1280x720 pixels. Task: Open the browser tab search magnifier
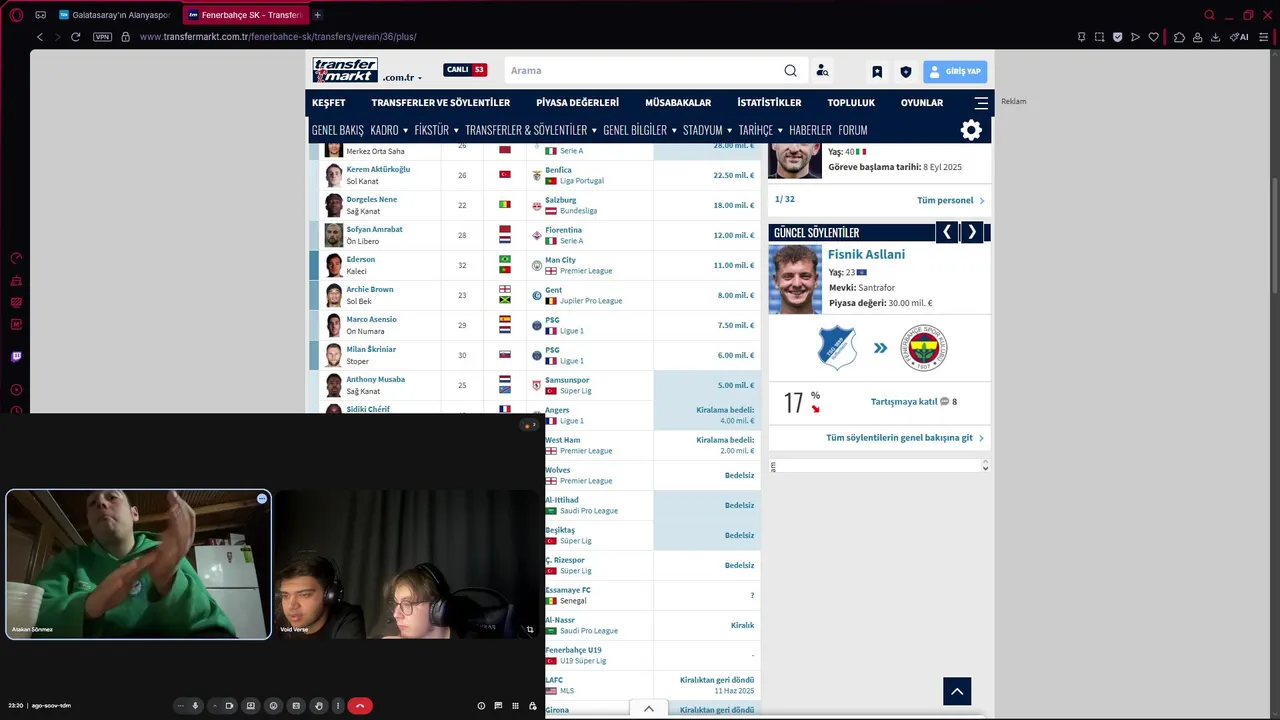coord(1209,15)
